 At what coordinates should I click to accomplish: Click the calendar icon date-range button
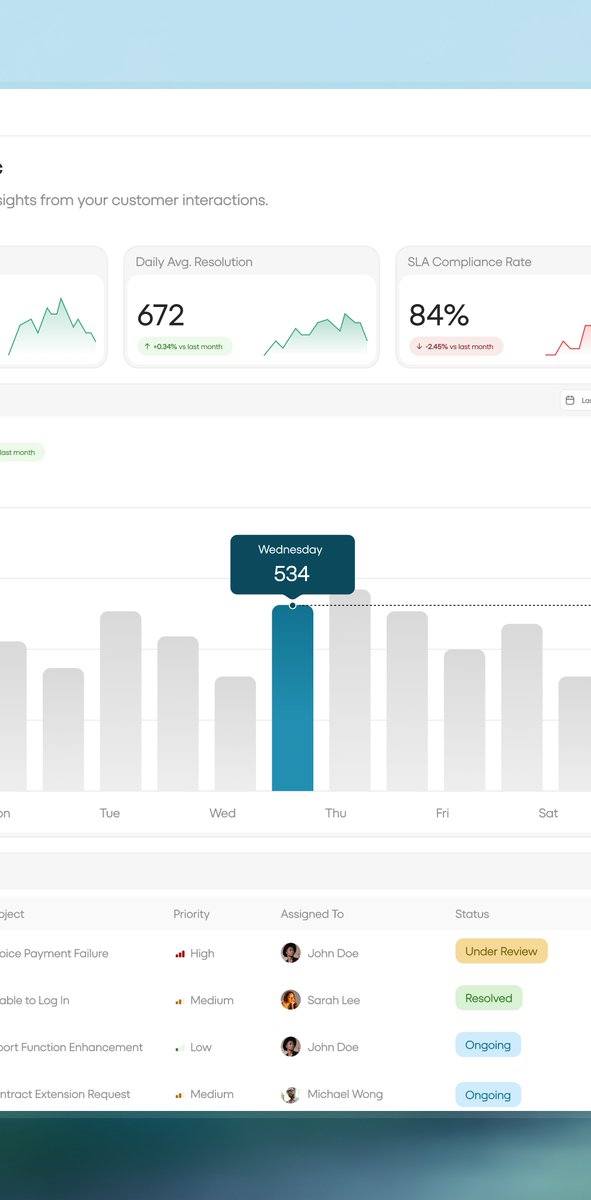click(x=576, y=400)
